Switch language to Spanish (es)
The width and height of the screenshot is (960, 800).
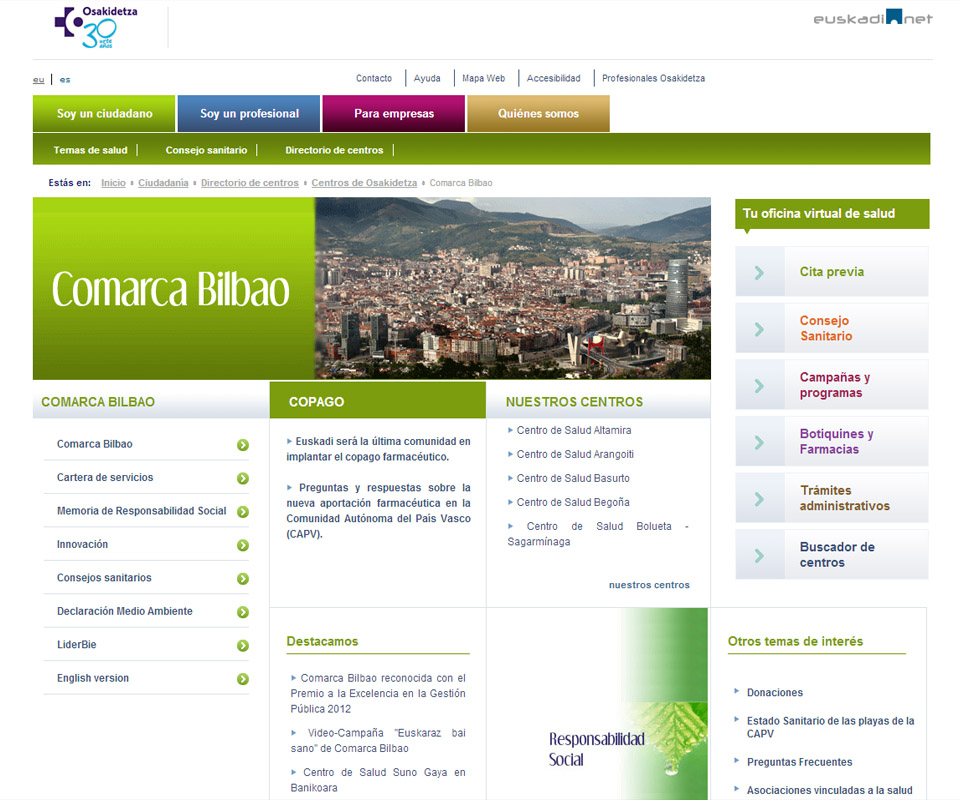coord(65,79)
